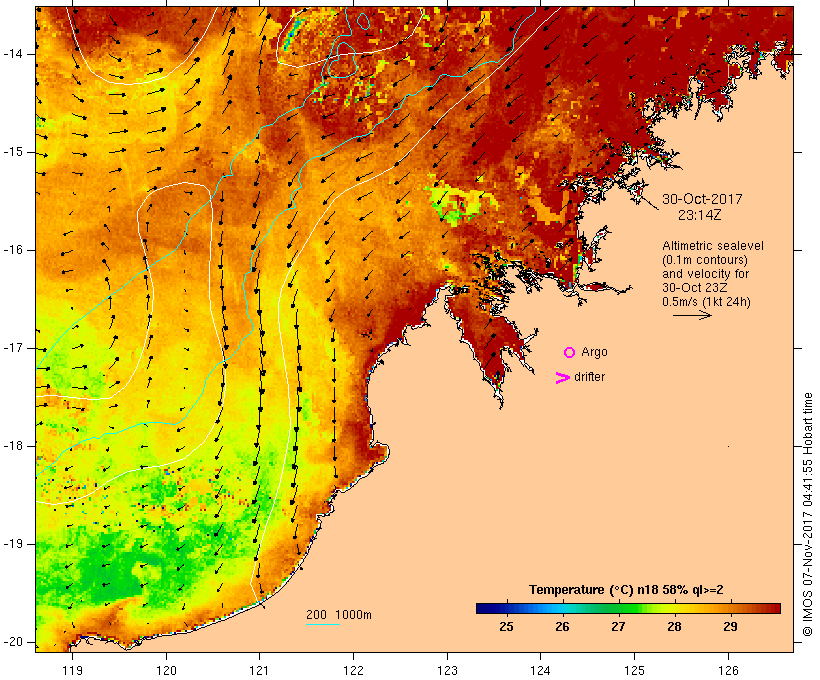Viewport: 820px width, 680px height.
Task: Click the longitude label 126
Action: coord(728,671)
